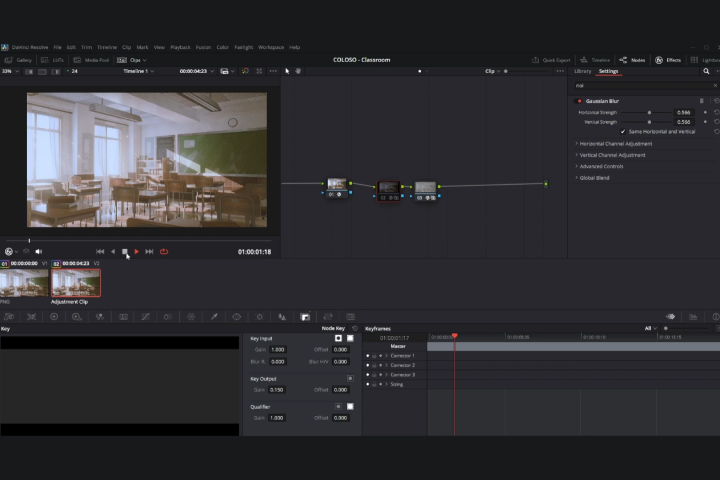Toggle Key Output invert

click(x=350, y=378)
